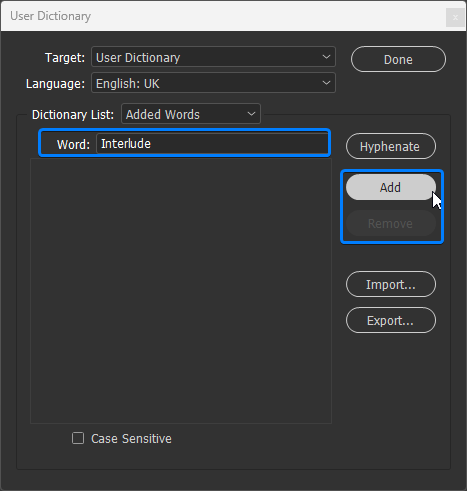Hyphenate the word Interlude
This screenshot has height=491, width=467.
coord(391,146)
